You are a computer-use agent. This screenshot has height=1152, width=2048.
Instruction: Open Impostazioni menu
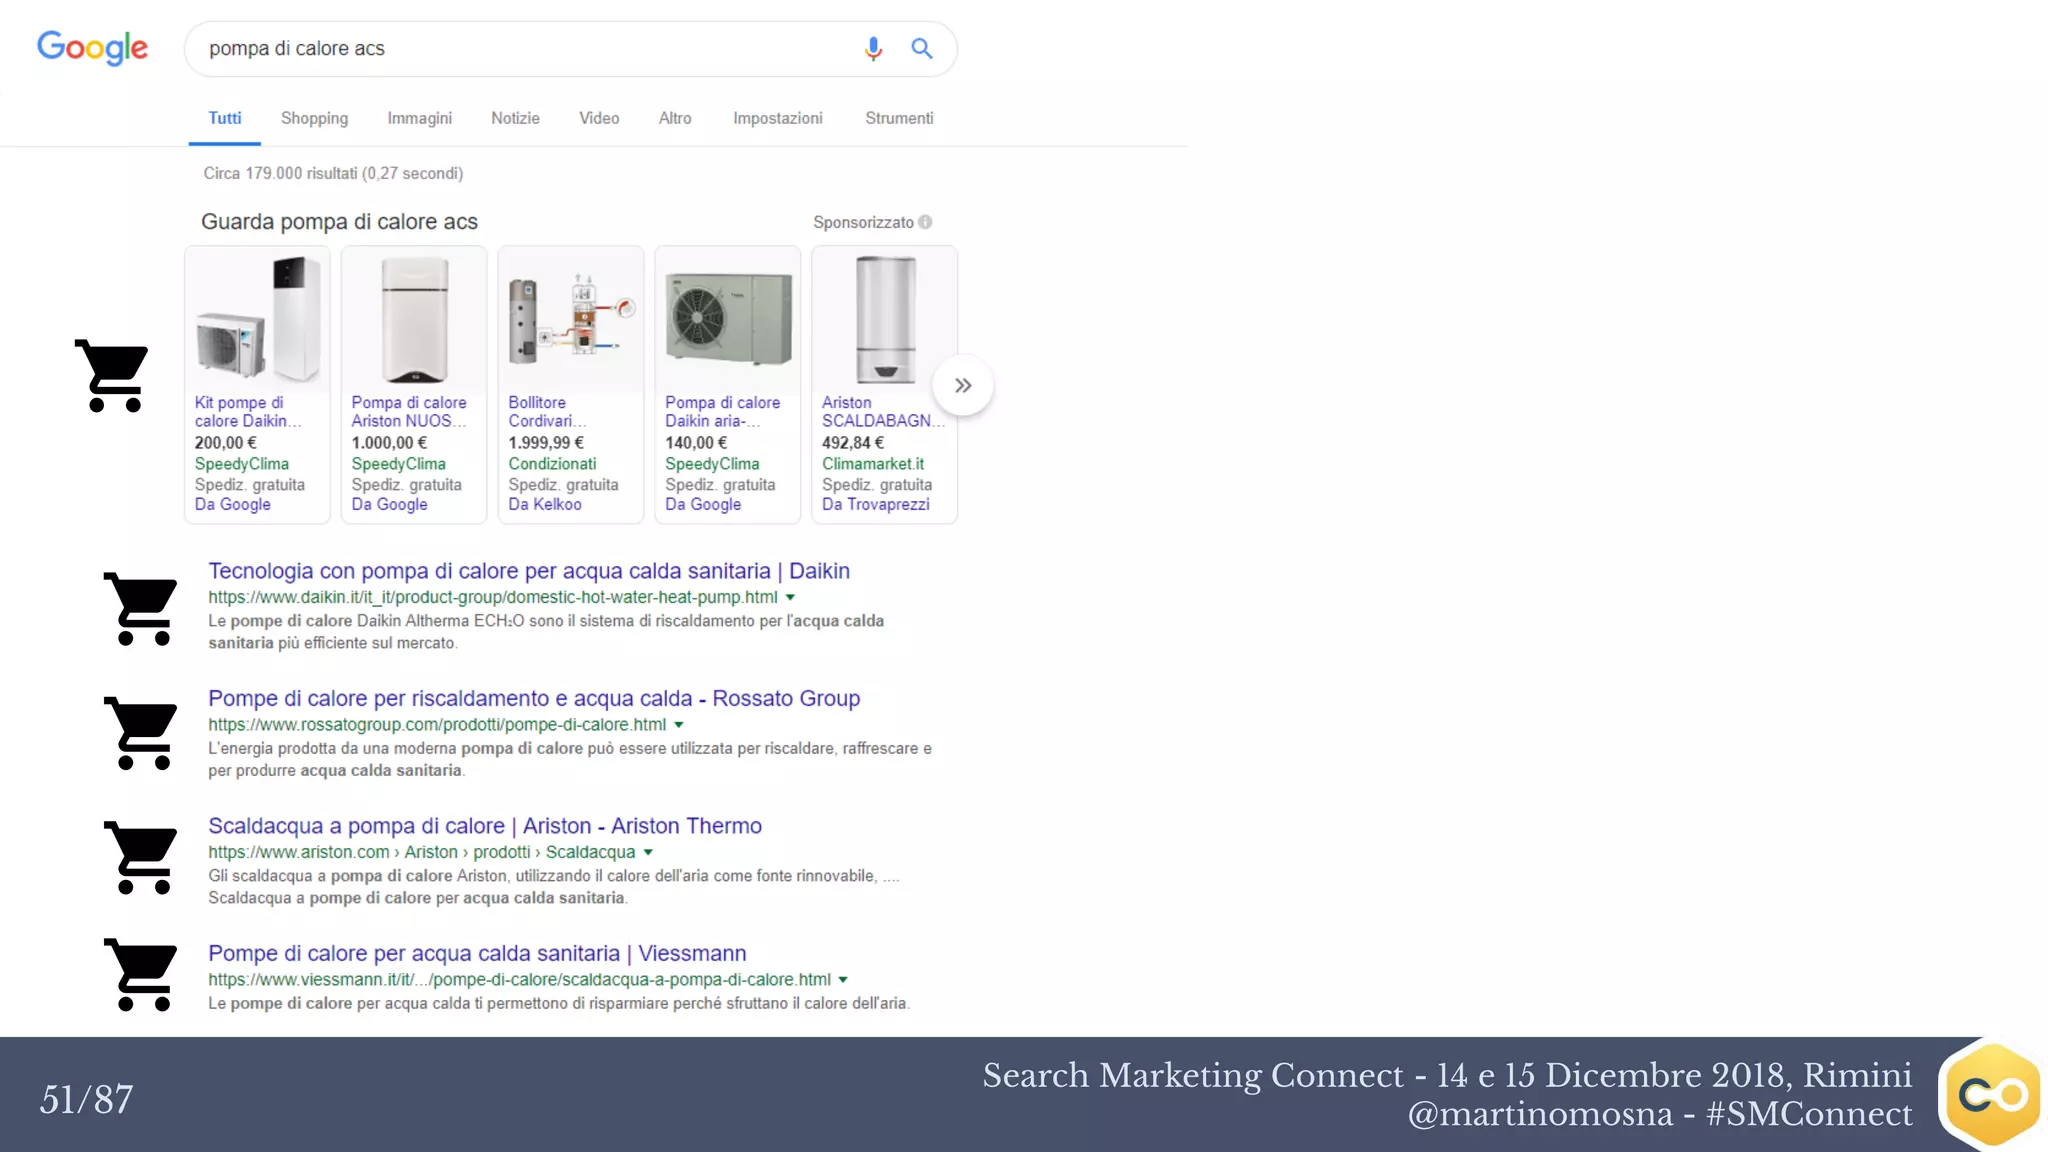coord(778,118)
